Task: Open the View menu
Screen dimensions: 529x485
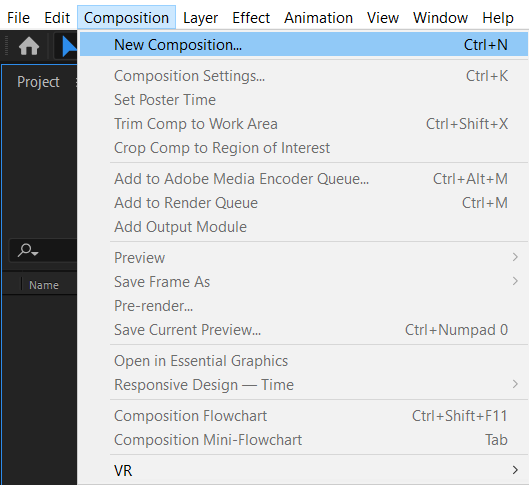Action: pos(383,18)
